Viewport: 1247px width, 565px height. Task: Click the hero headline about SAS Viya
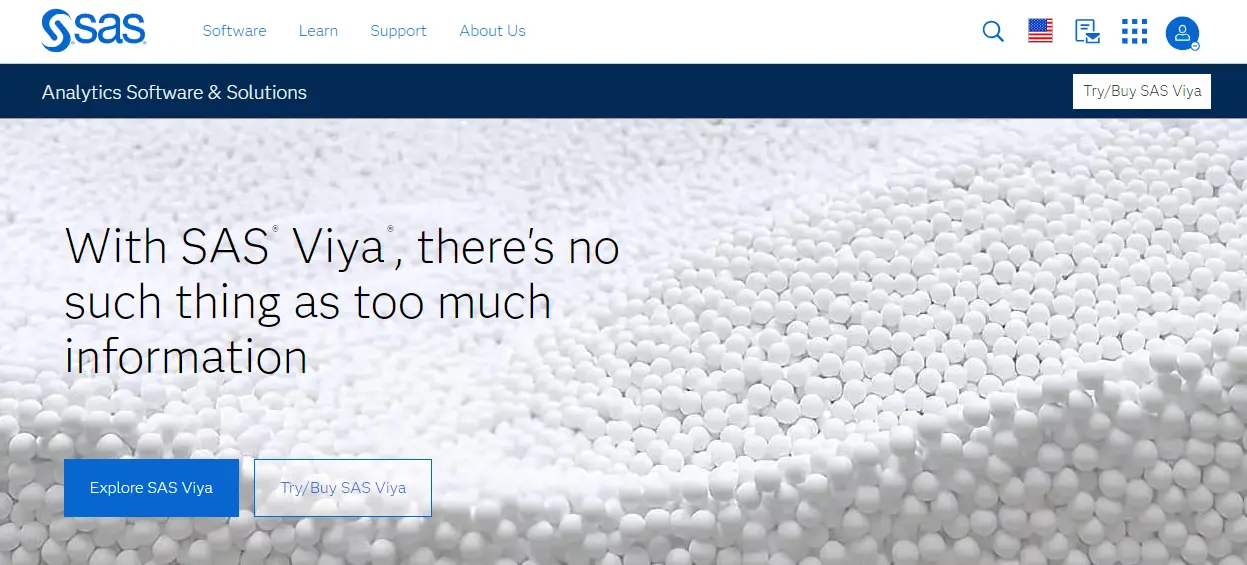342,301
